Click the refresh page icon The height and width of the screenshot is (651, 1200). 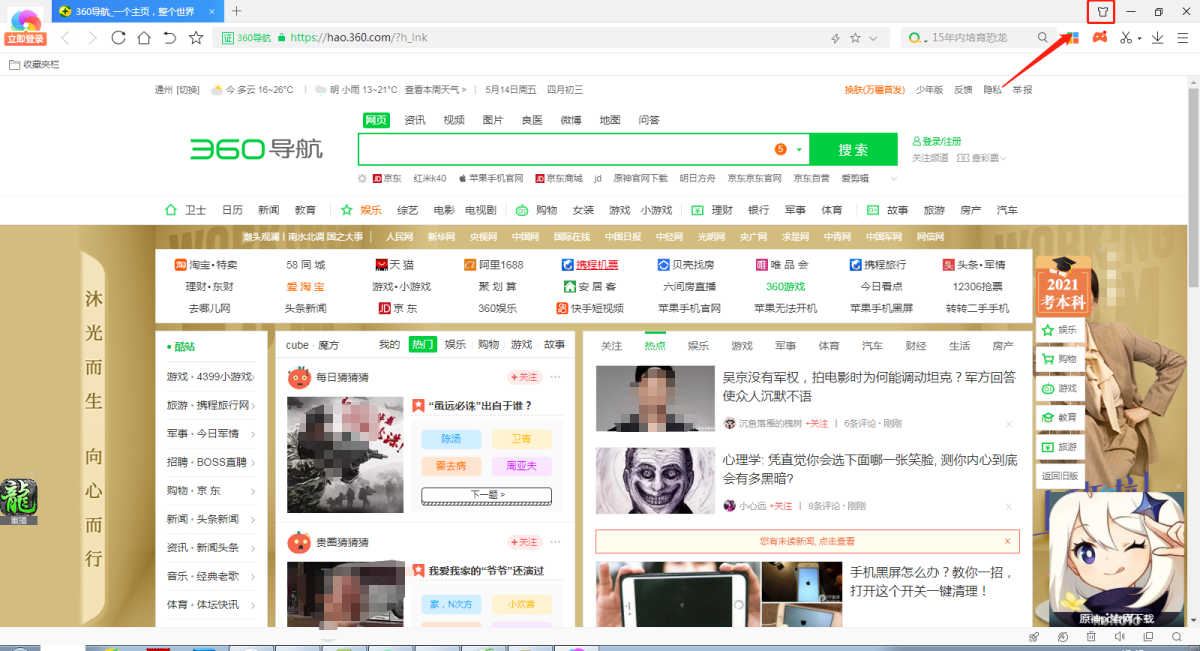pyautogui.click(x=118, y=38)
